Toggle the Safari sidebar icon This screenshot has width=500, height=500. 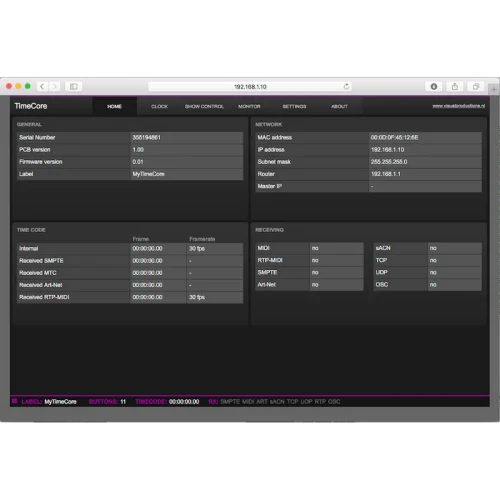(x=74, y=87)
